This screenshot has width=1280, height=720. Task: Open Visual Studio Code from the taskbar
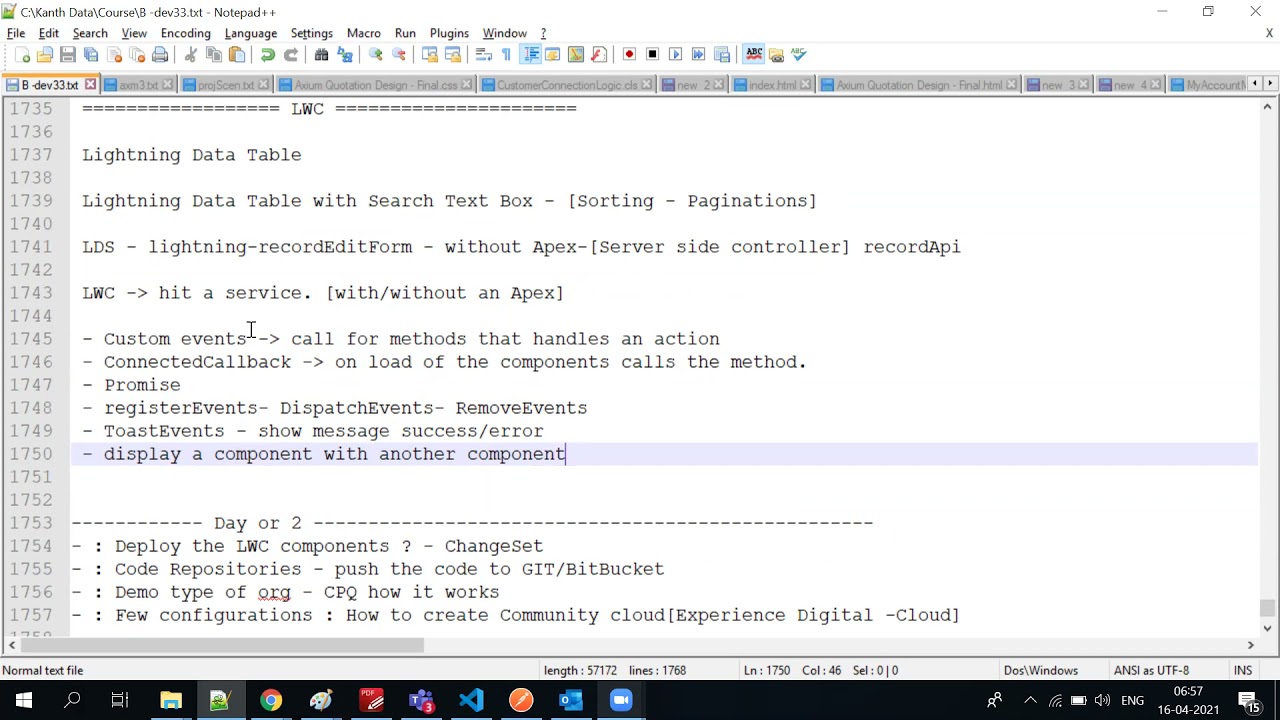[x=471, y=700]
